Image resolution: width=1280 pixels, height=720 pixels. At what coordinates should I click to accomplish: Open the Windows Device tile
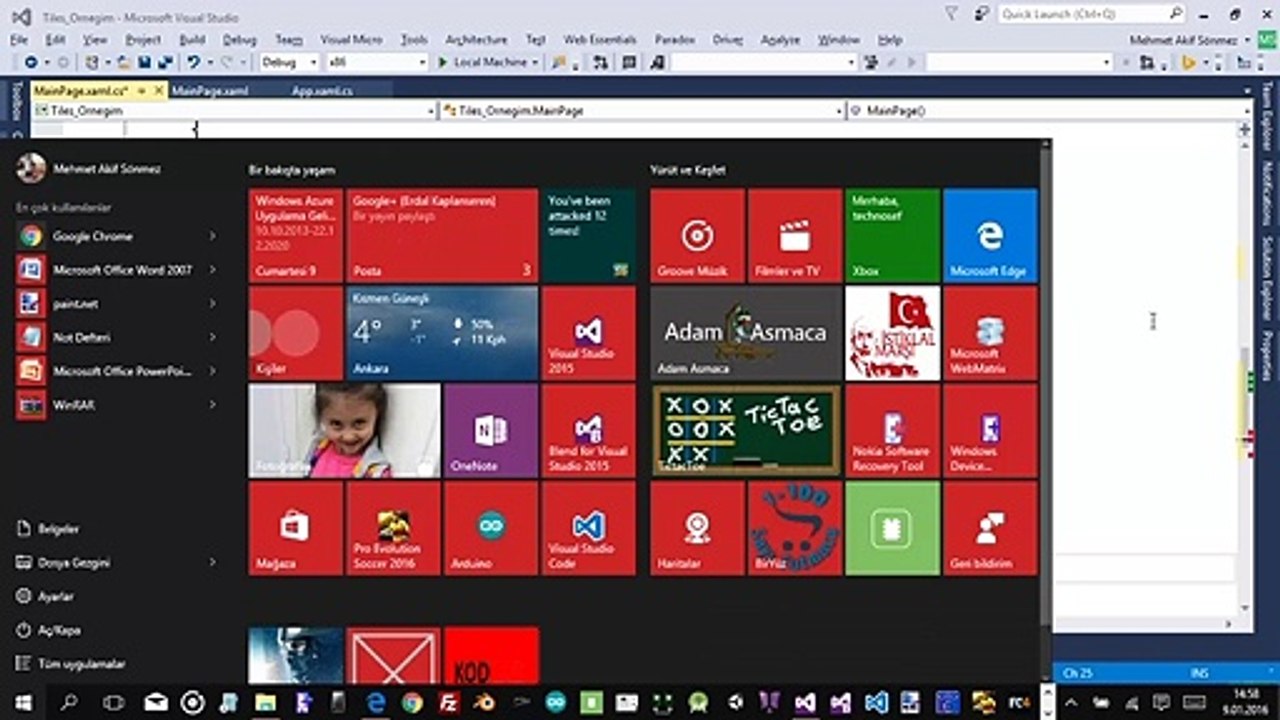990,431
